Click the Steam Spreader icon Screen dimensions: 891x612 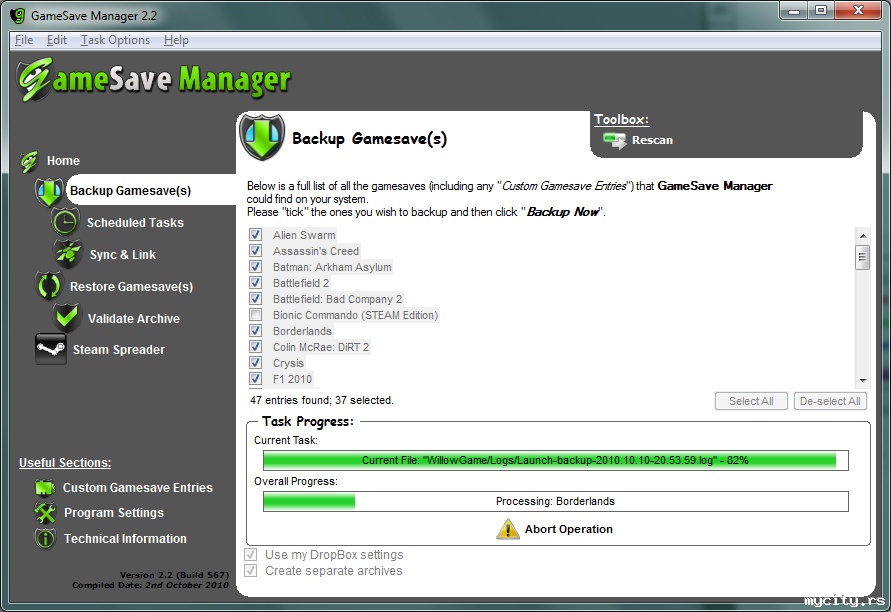(51, 349)
